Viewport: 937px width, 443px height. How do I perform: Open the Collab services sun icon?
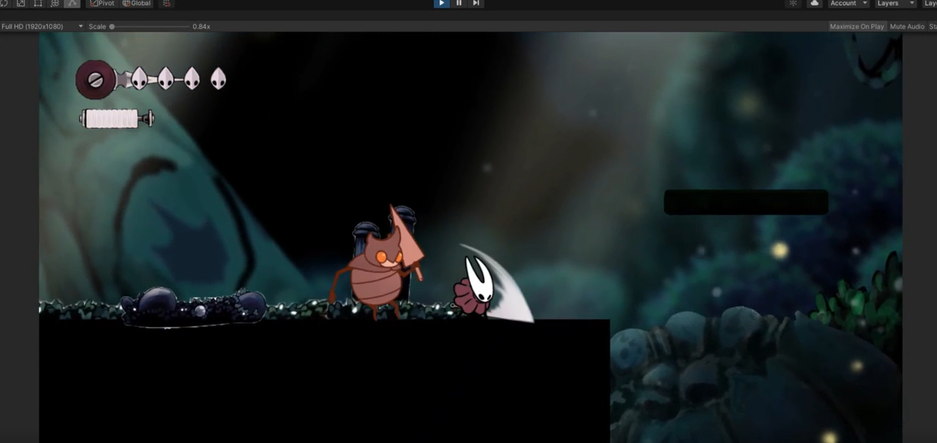[x=793, y=3]
